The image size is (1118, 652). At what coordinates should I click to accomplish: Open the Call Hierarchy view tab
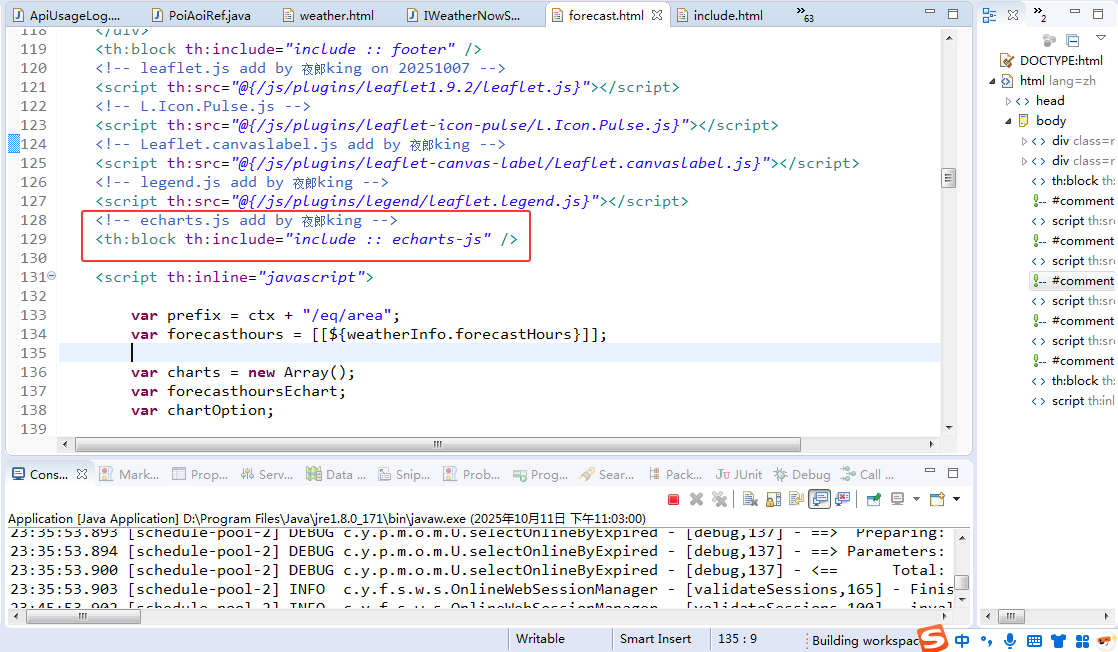point(867,474)
